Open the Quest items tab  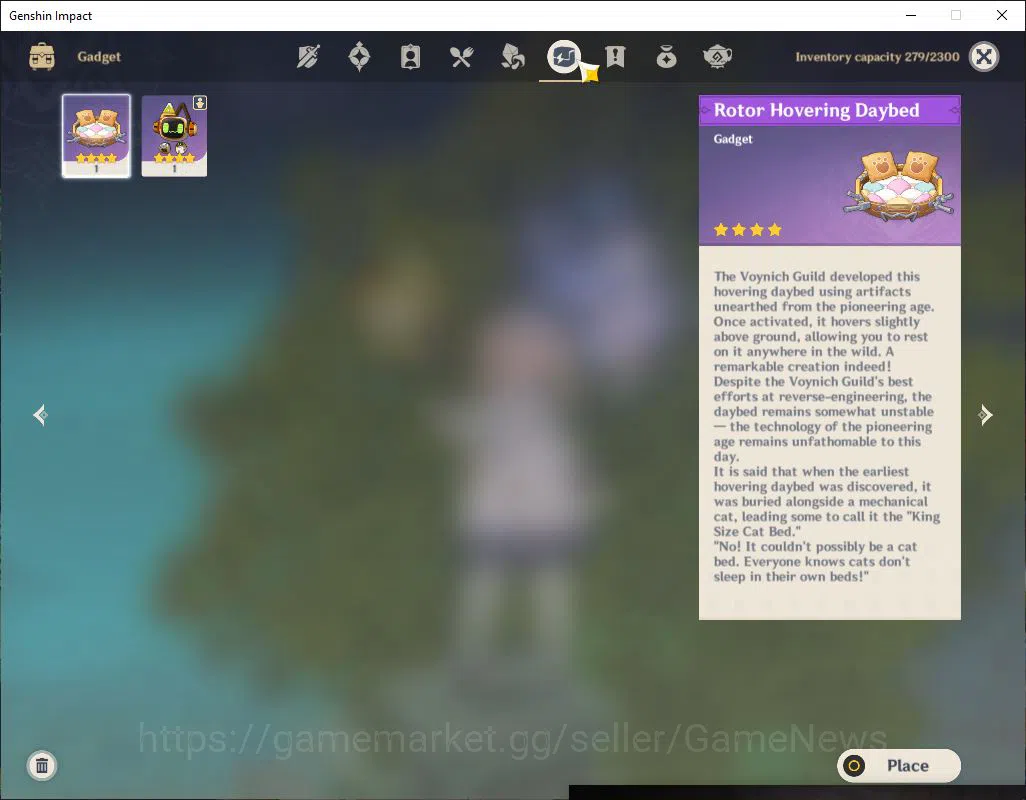click(x=615, y=57)
